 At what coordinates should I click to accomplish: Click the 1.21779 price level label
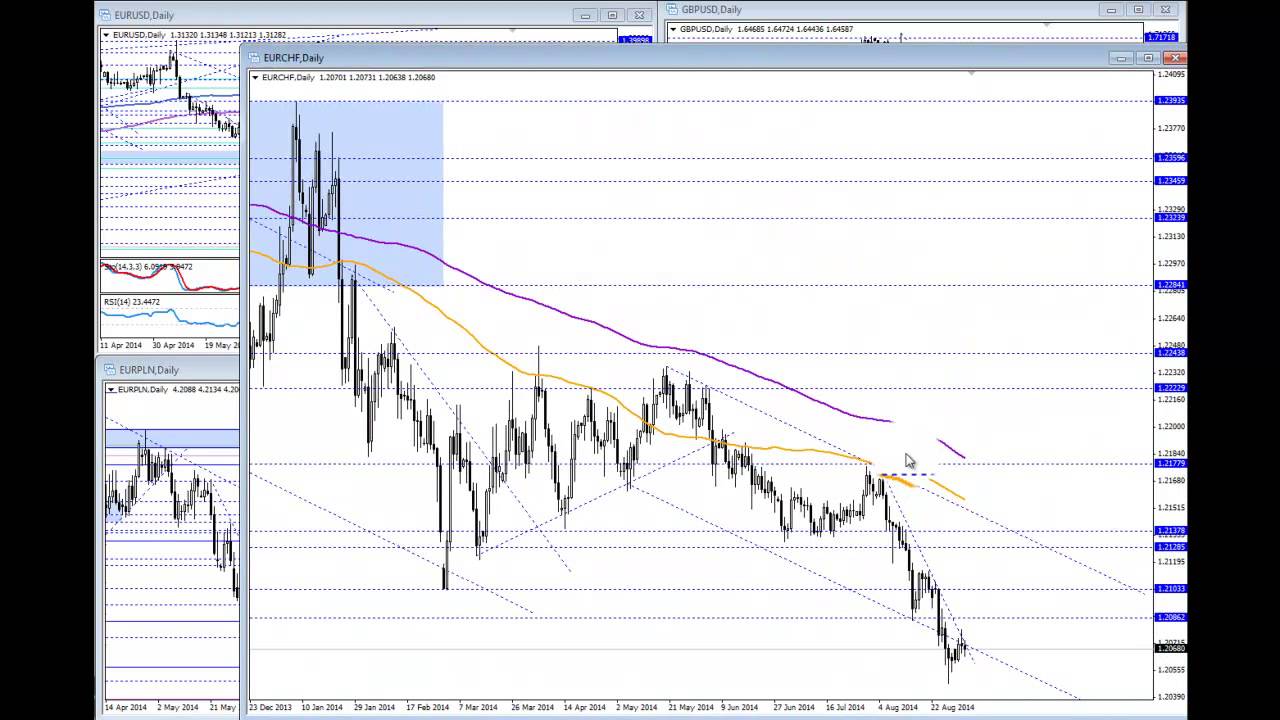[1171, 463]
